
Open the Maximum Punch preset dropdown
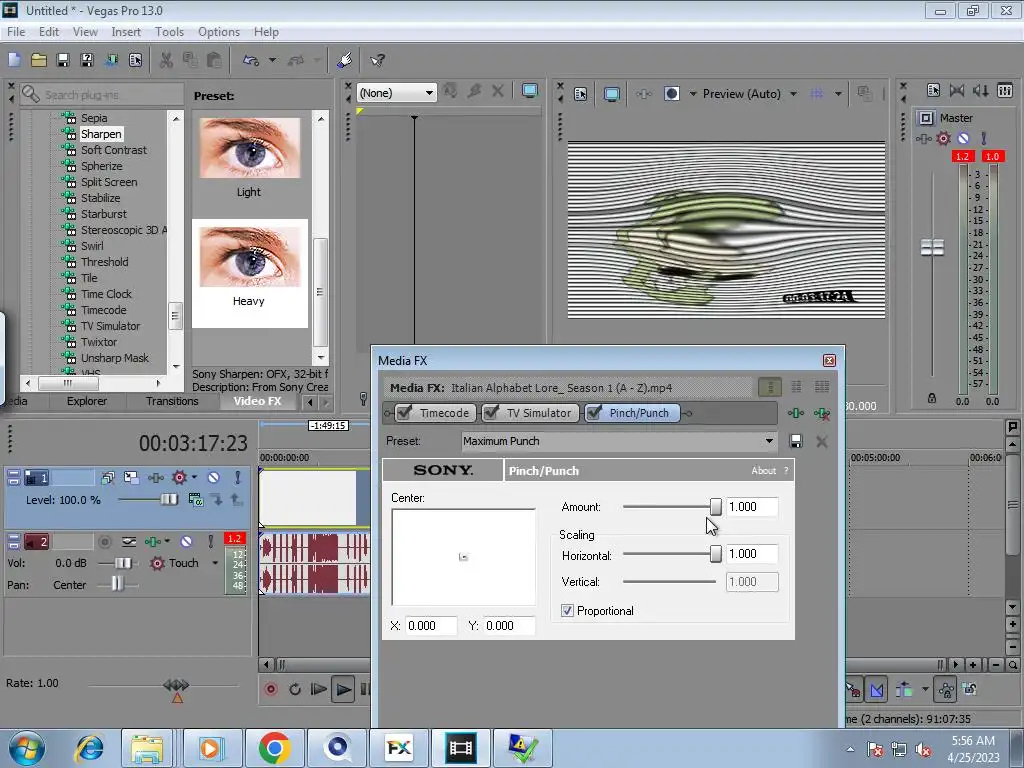769,441
